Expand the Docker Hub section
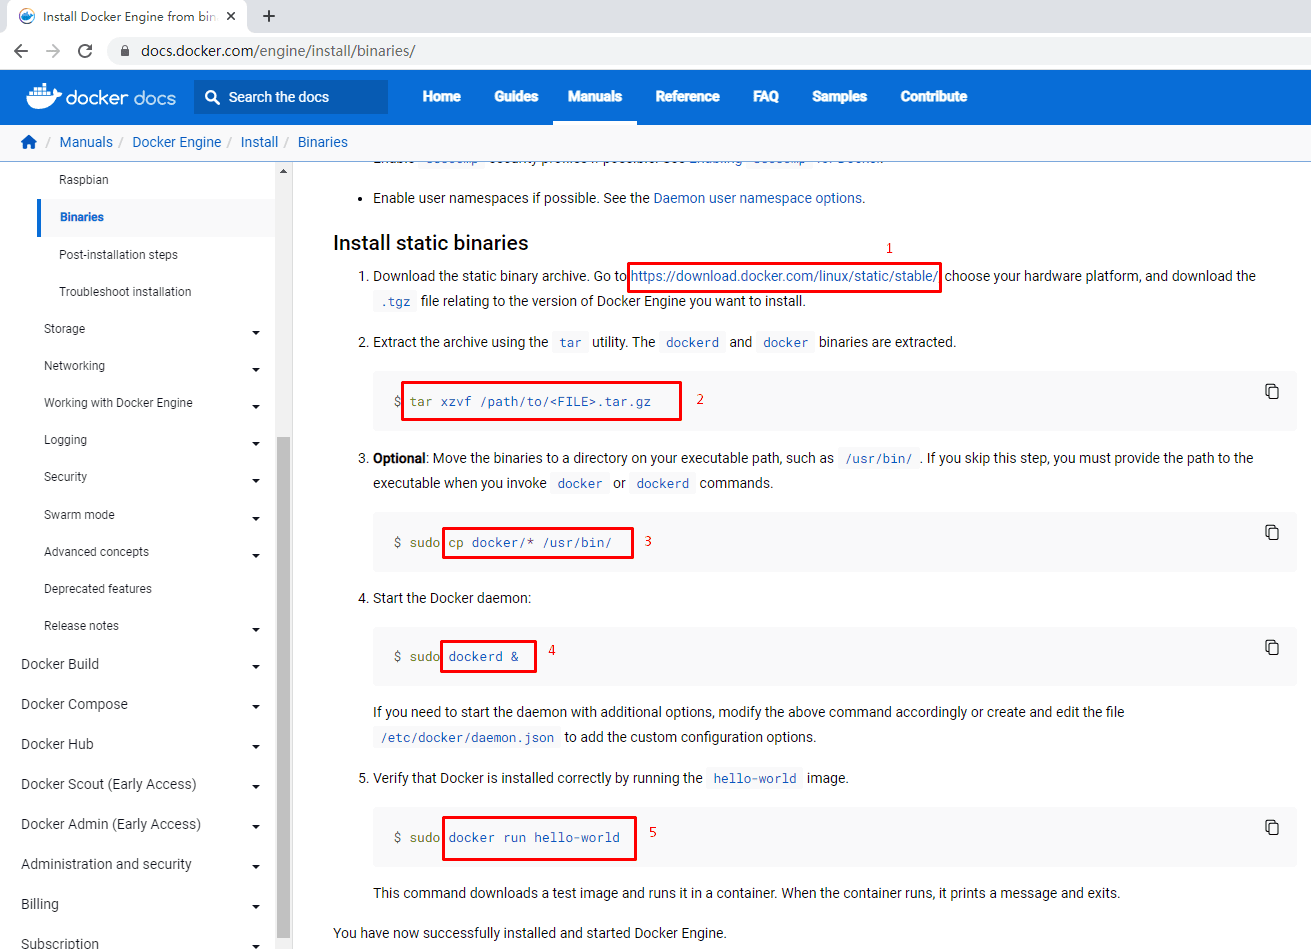This screenshot has height=949, width=1311. click(x=256, y=746)
